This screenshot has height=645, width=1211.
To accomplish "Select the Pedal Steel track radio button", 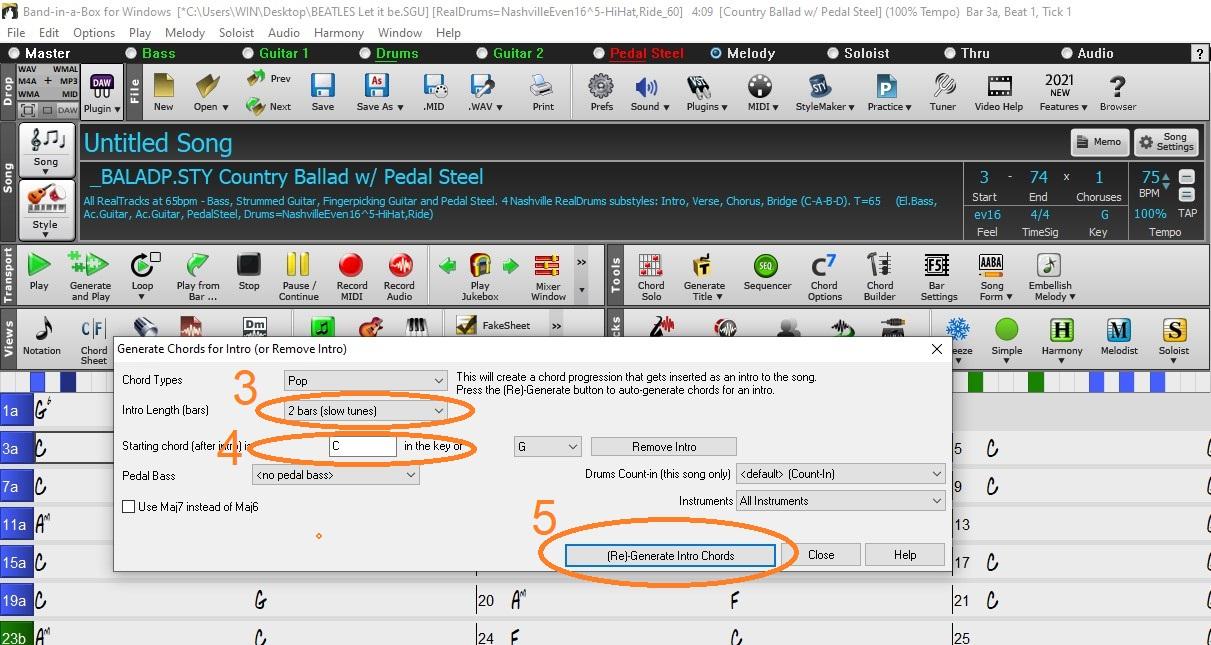I will (599, 53).
